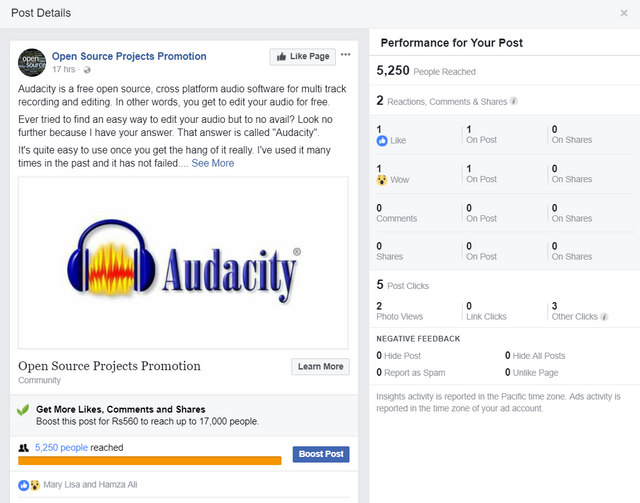The width and height of the screenshot is (640, 503).
Task: Click the globe privacy icon beside 17 hrs
Action: click(87, 70)
